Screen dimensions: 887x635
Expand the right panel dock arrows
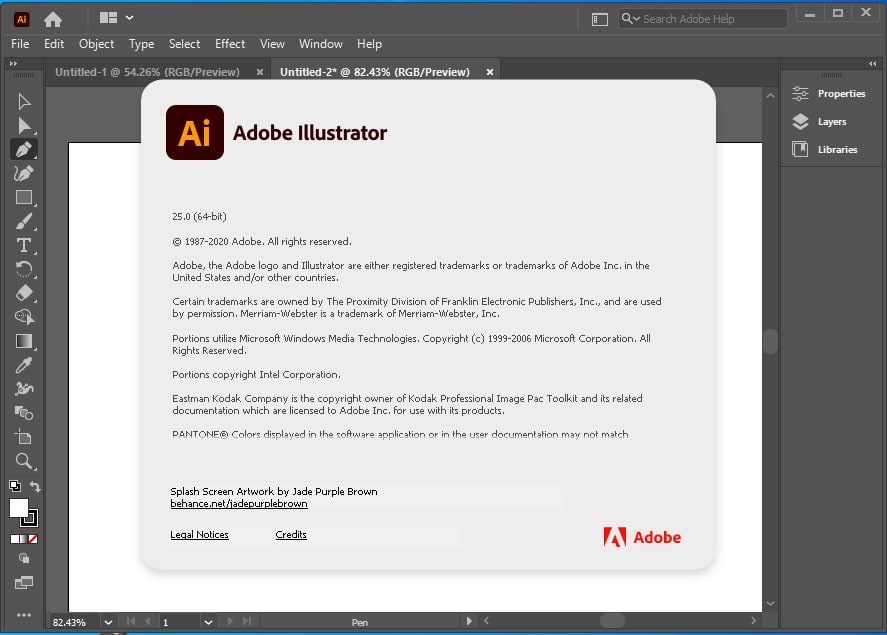873,63
